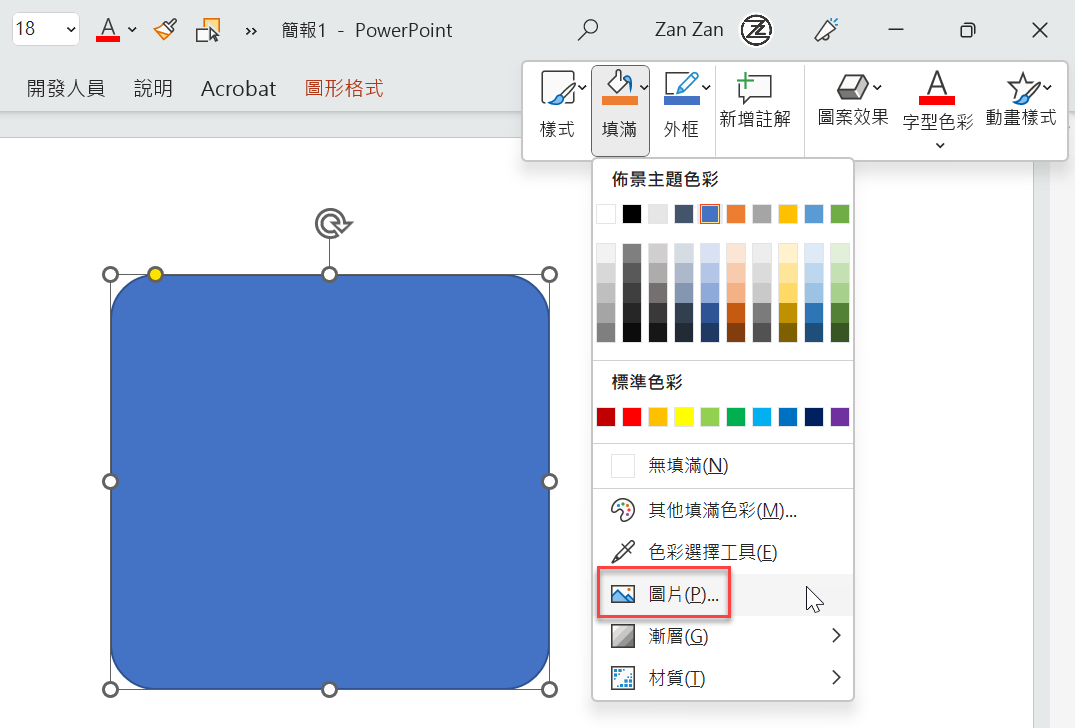Click the rotation handle above the shape
Image resolution: width=1075 pixels, height=728 pixels.
(x=333, y=224)
